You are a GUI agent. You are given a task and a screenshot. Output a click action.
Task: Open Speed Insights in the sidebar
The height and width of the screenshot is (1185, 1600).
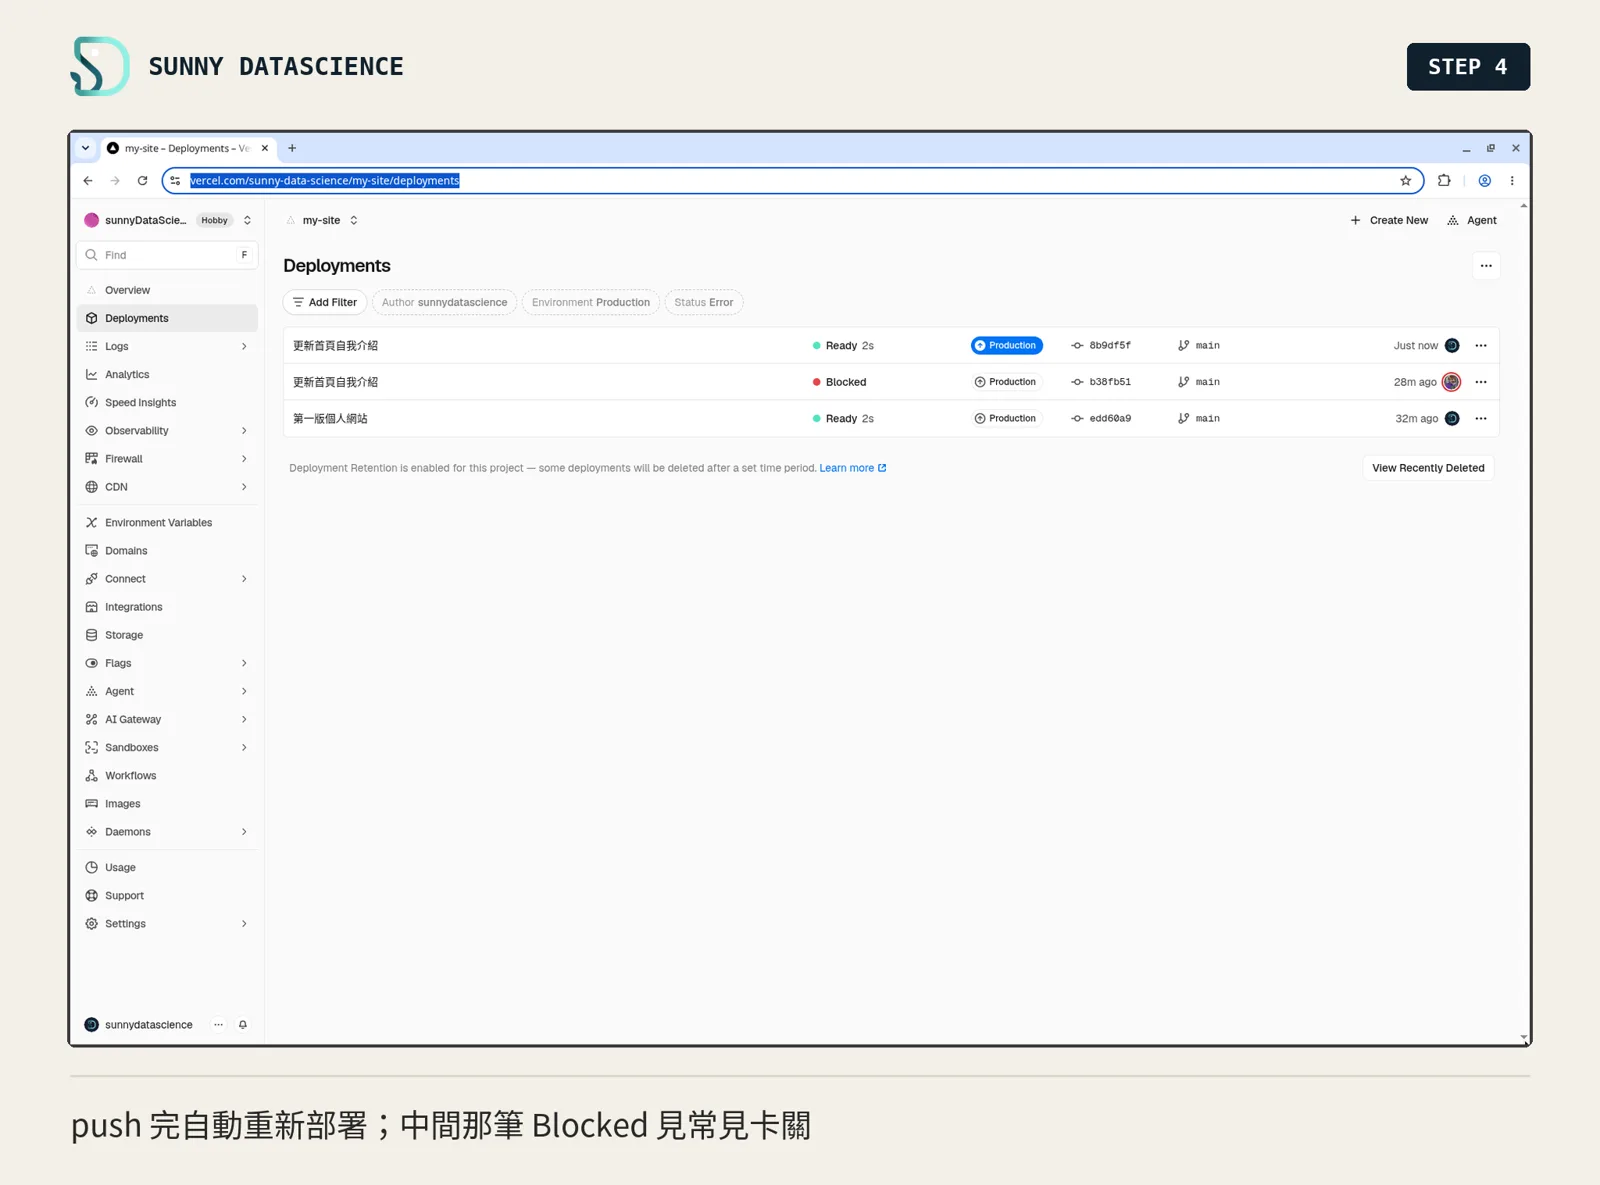tap(167, 403)
